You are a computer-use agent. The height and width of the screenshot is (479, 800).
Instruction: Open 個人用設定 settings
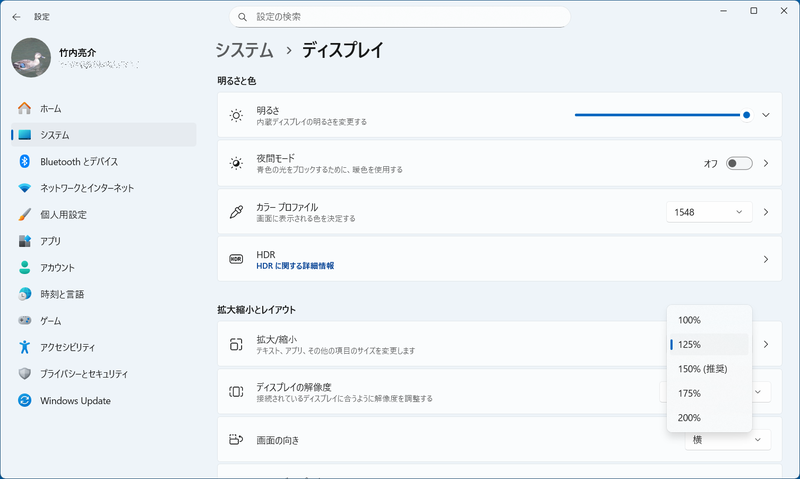pyautogui.click(x=104, y=214)
